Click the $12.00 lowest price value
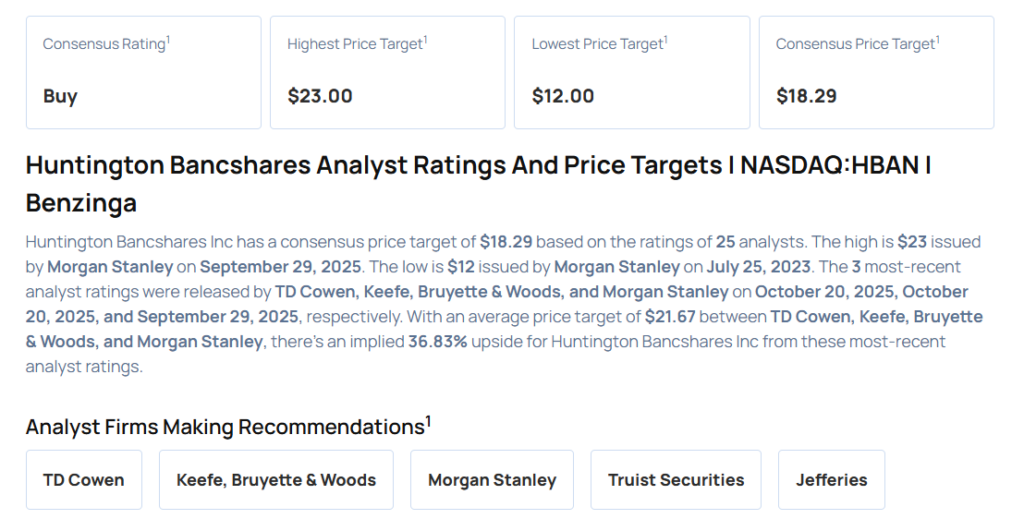 tap(563, 96)
